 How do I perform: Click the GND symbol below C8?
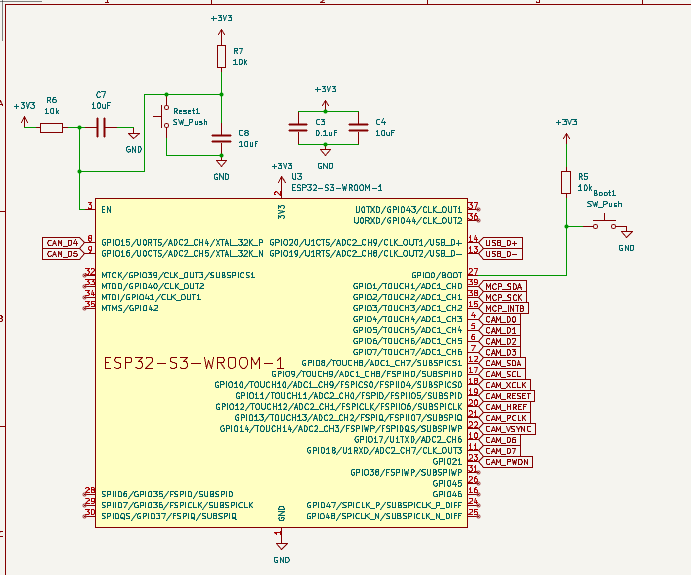pyautogui.click(x=221, y=169)
